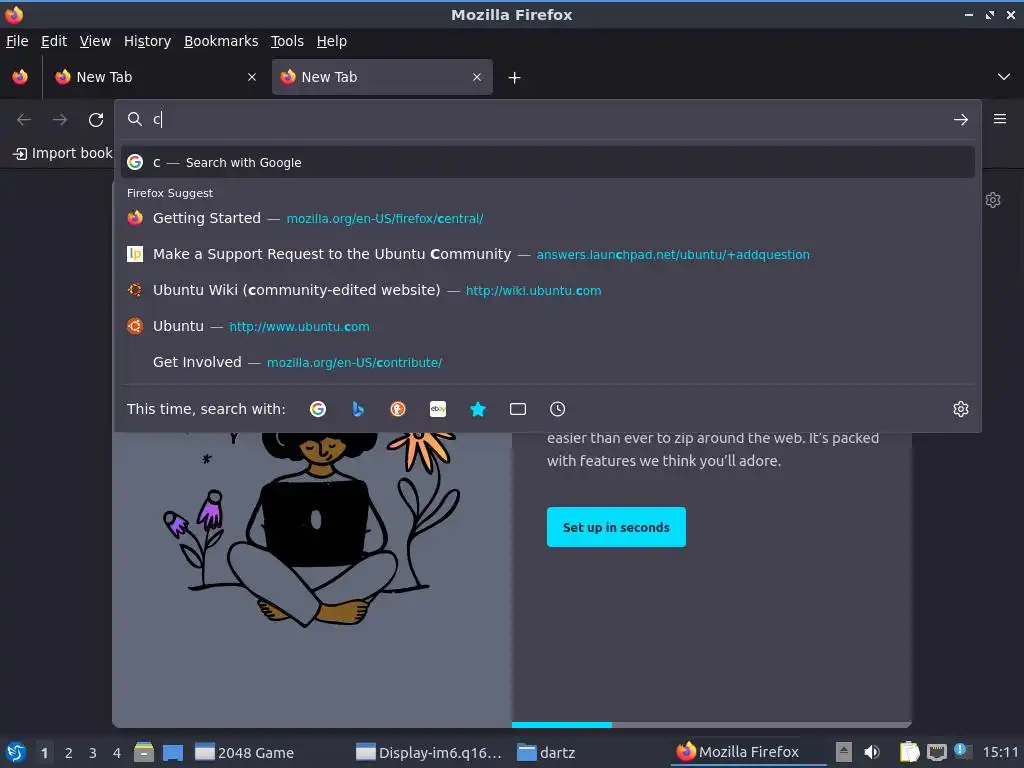Click Import bookmarks in the bookmarks toolbar
Screen dimensions: 1024x768
tap(63, 153)
